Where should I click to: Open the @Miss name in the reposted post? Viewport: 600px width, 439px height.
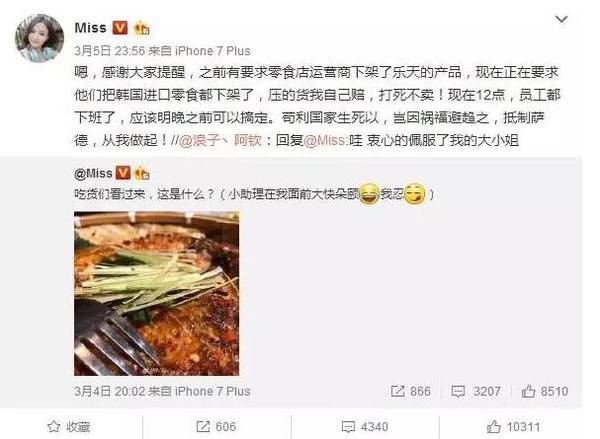93,174
